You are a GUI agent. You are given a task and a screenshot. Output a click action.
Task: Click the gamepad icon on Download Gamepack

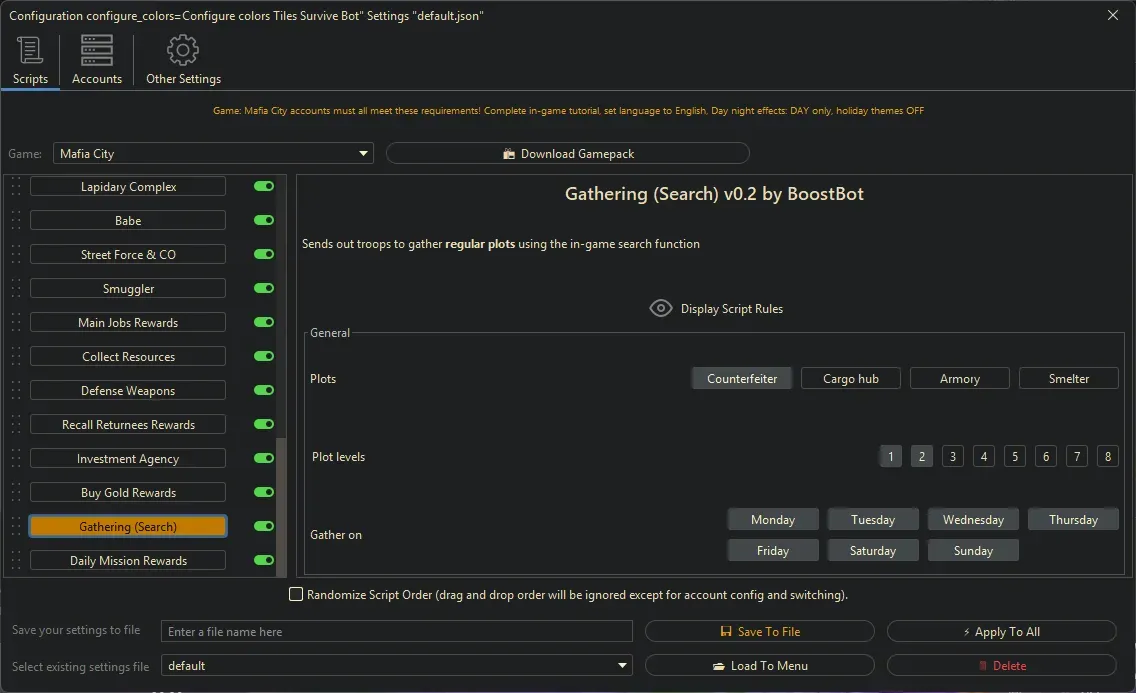coord(509,153)
